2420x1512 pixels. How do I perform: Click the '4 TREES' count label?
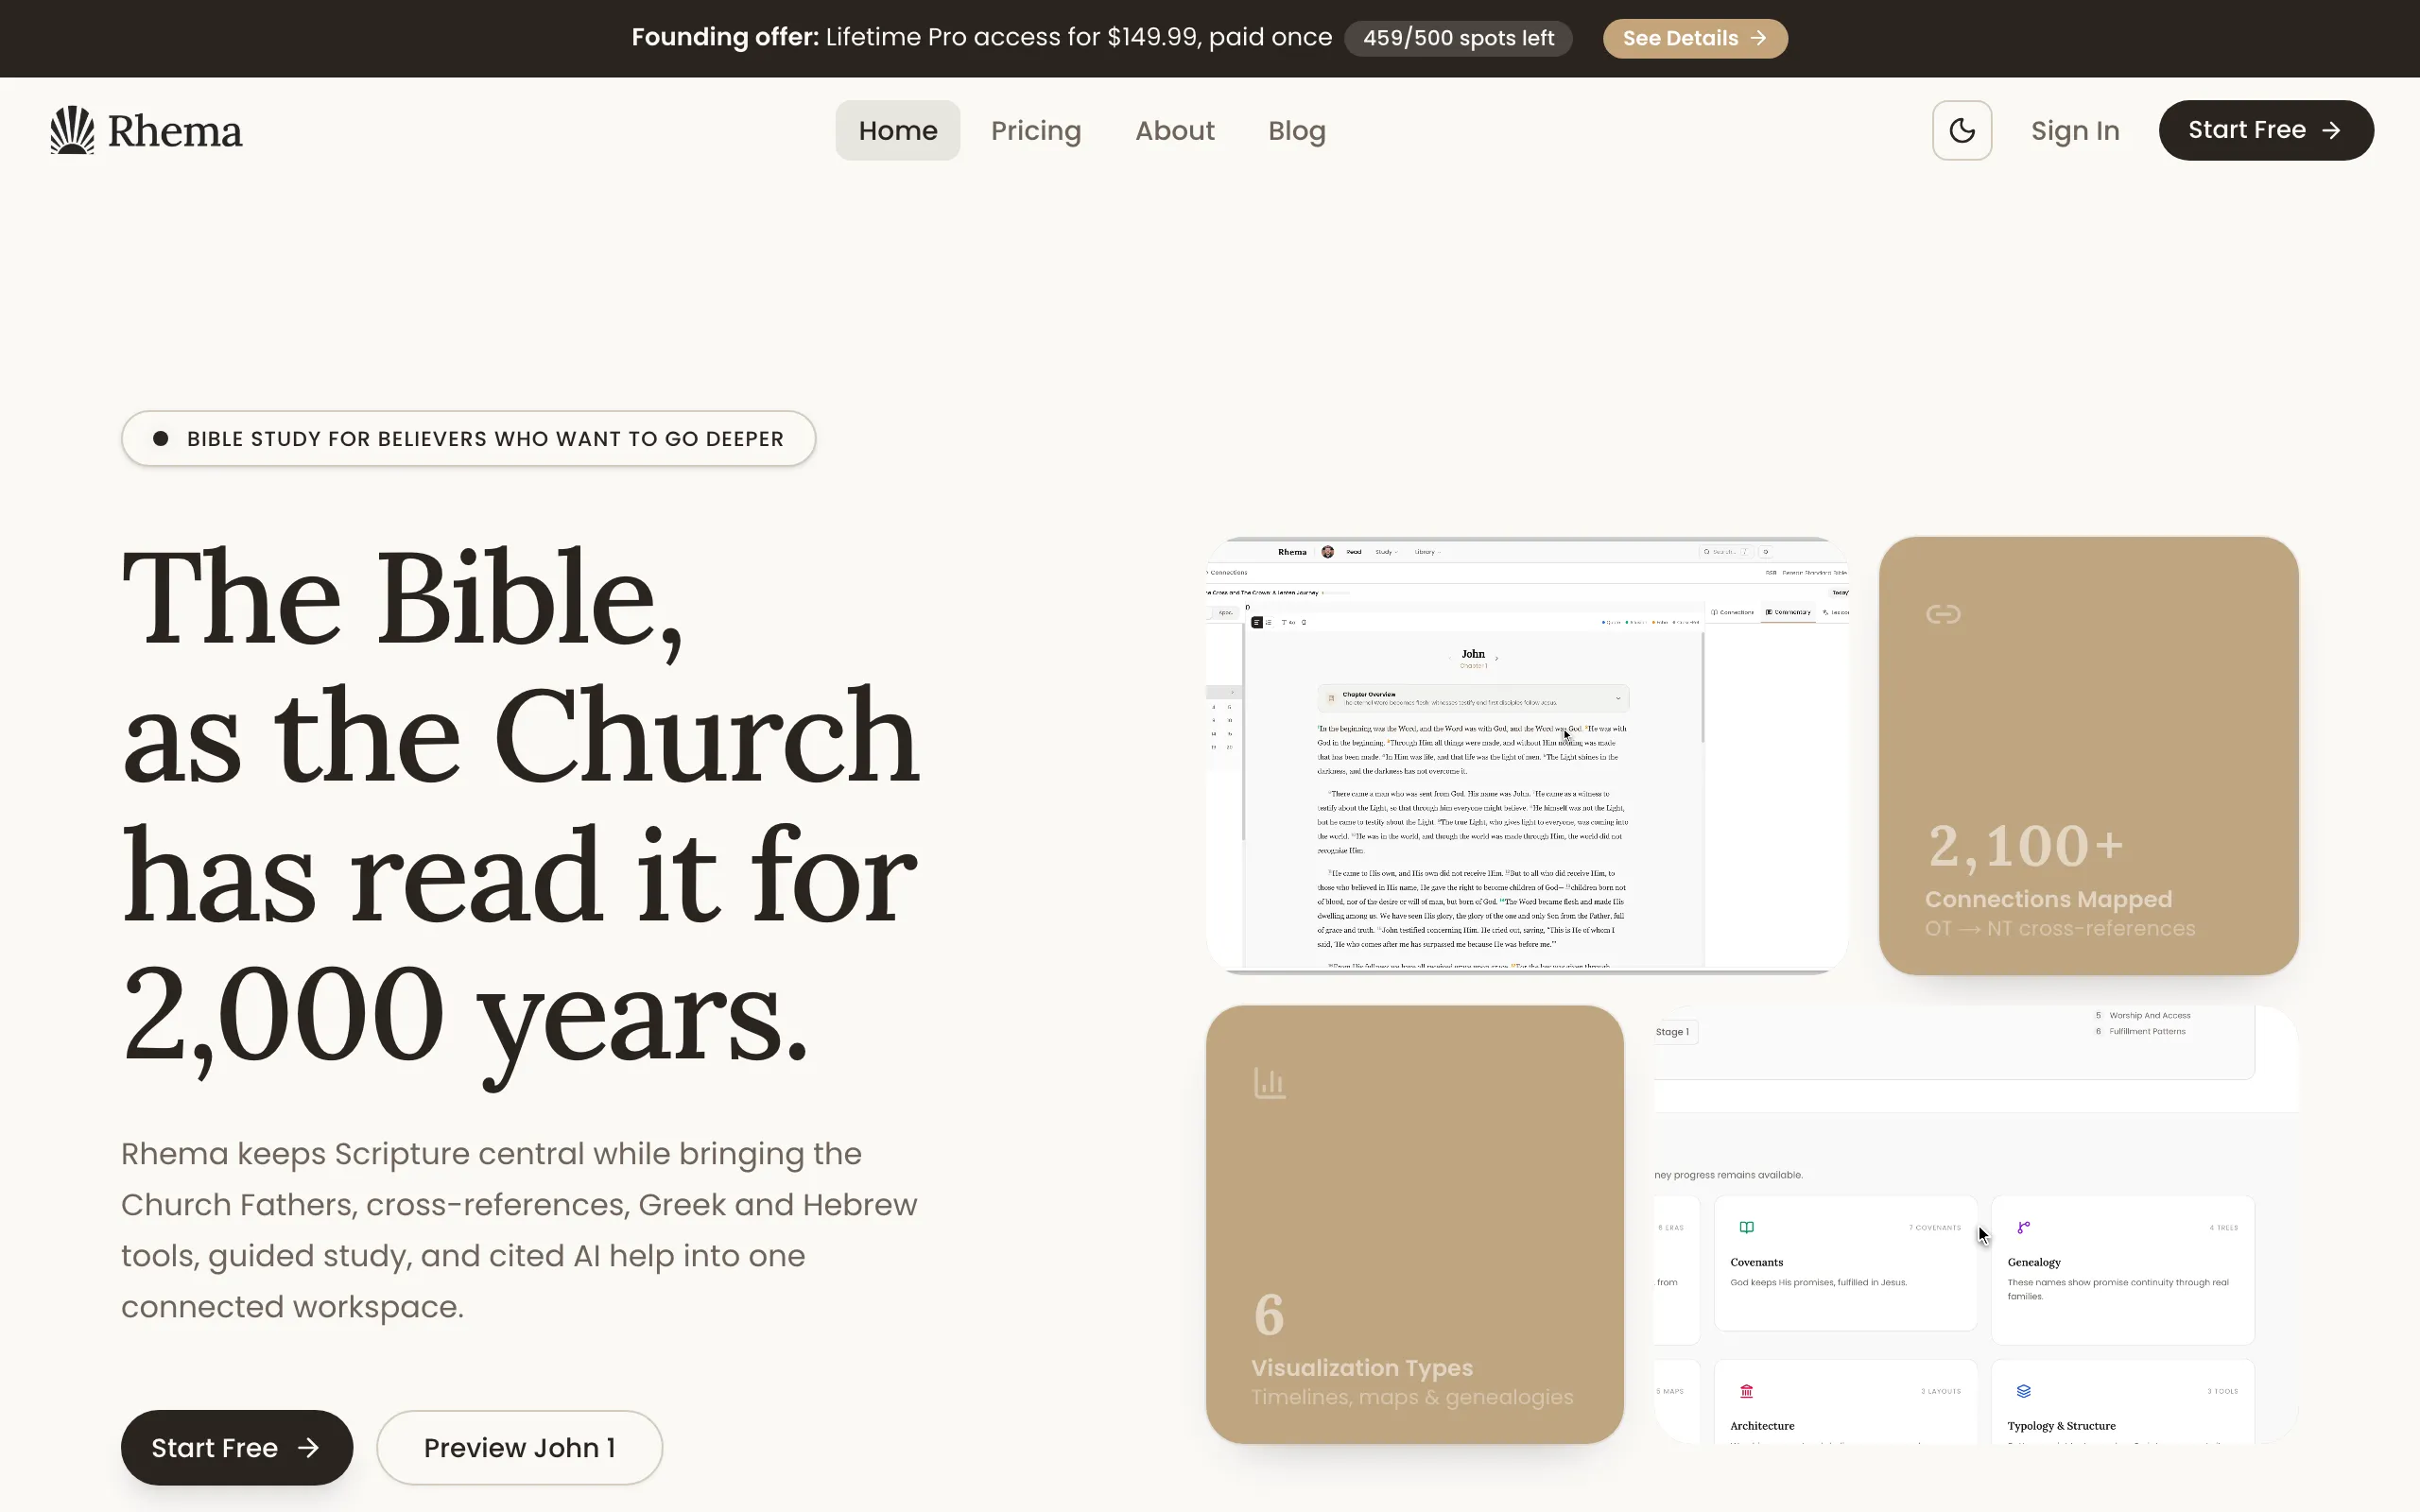pos(2223,1227)
